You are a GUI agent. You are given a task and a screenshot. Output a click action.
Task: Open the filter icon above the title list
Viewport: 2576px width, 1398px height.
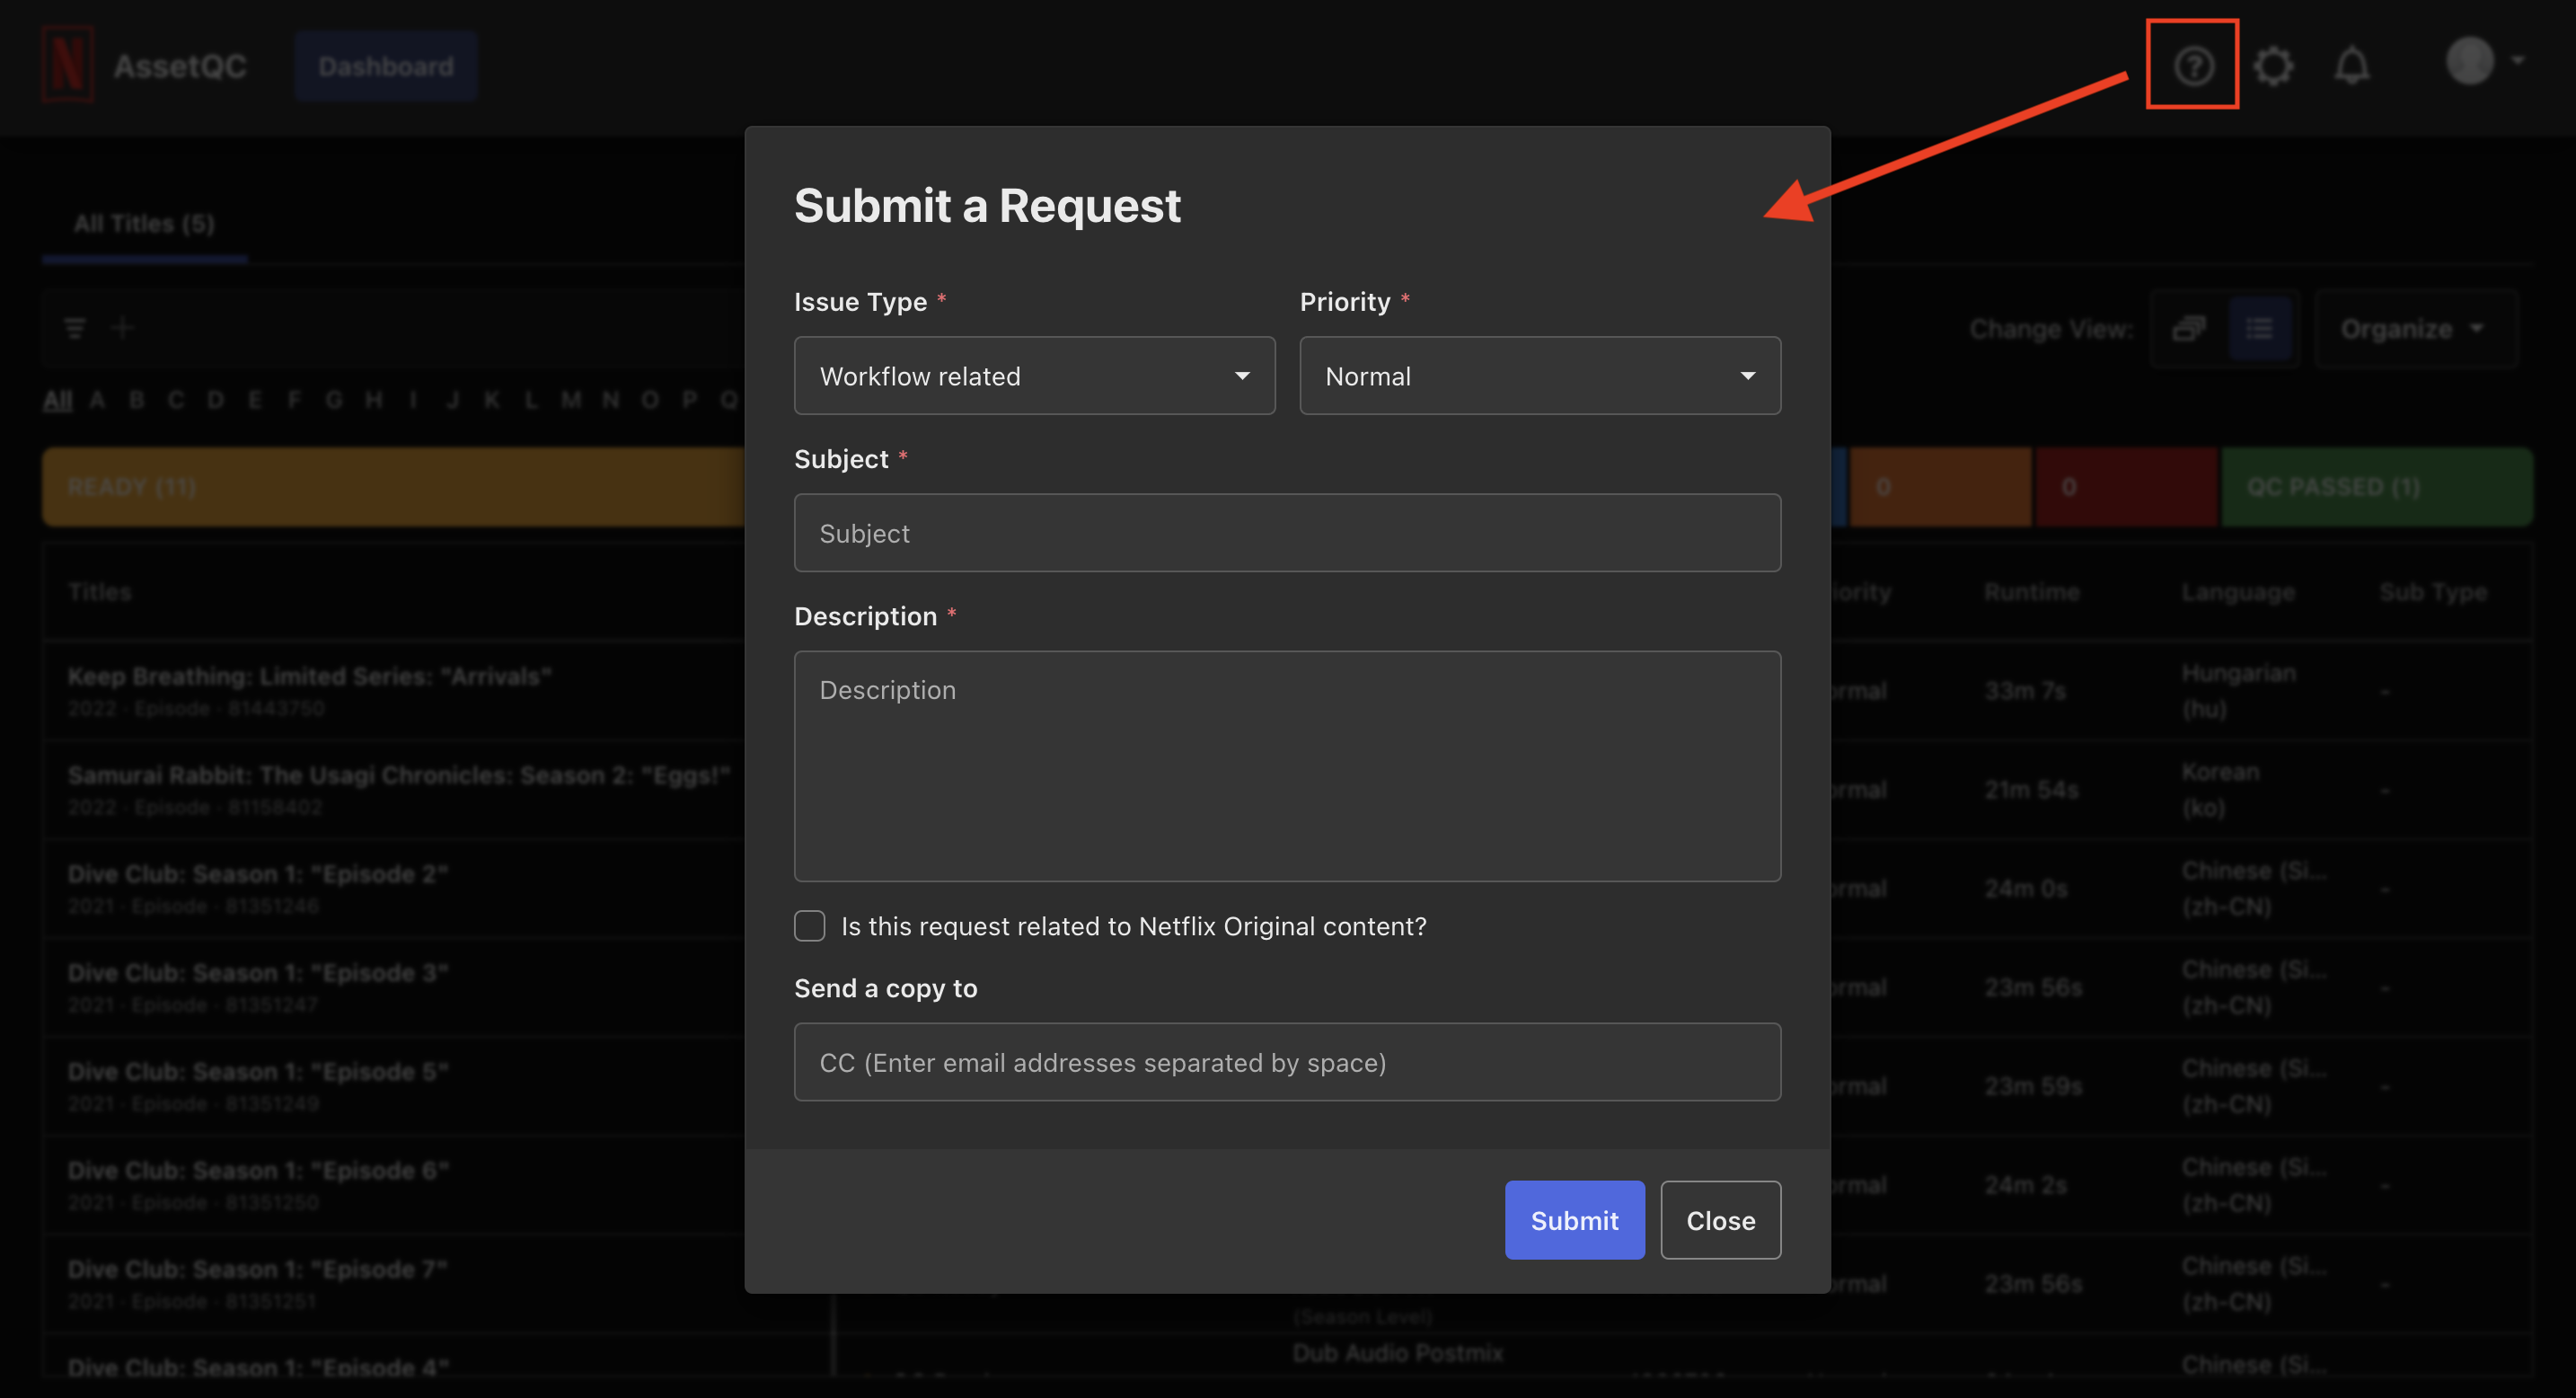pyautogui.click(x=75, y=327)
